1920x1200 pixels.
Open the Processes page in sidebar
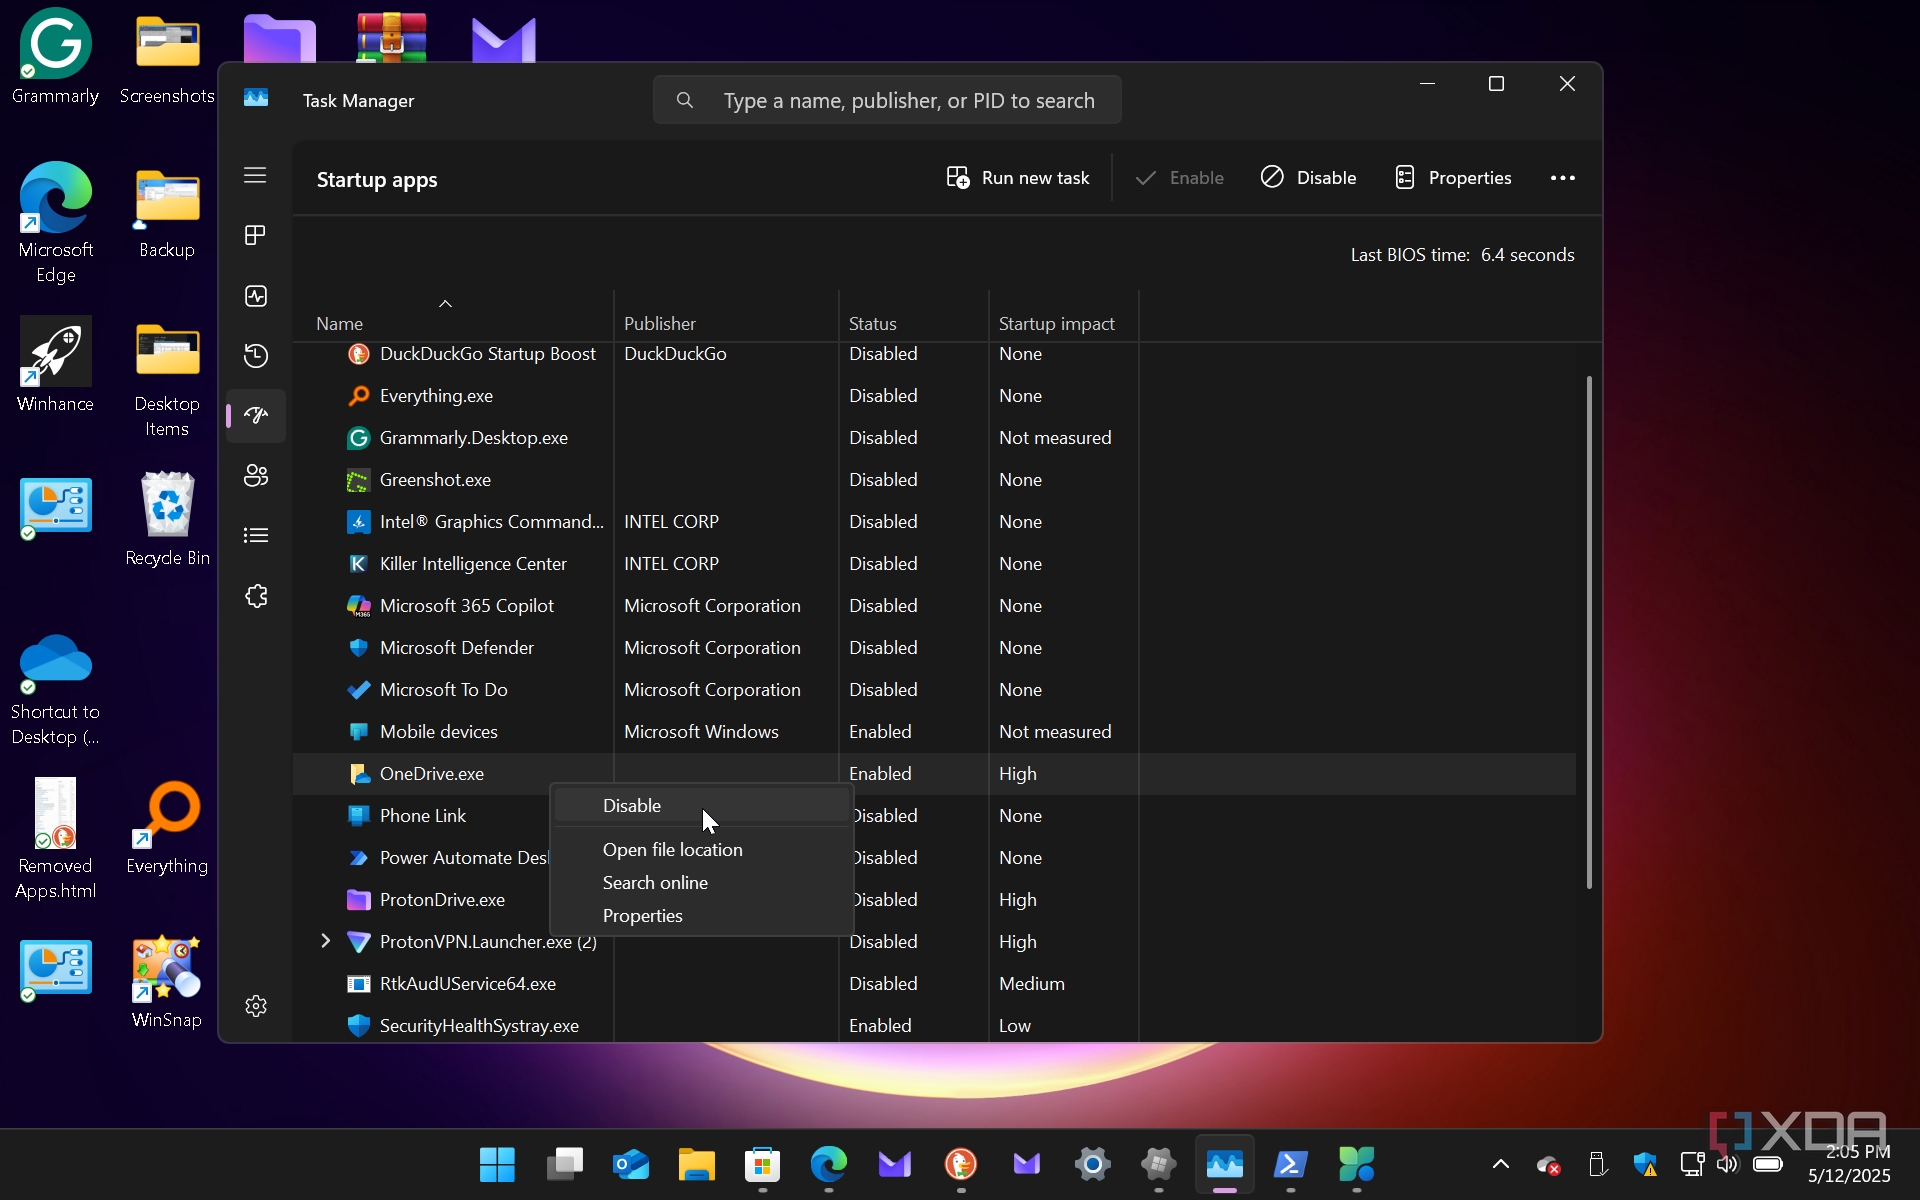255,235
